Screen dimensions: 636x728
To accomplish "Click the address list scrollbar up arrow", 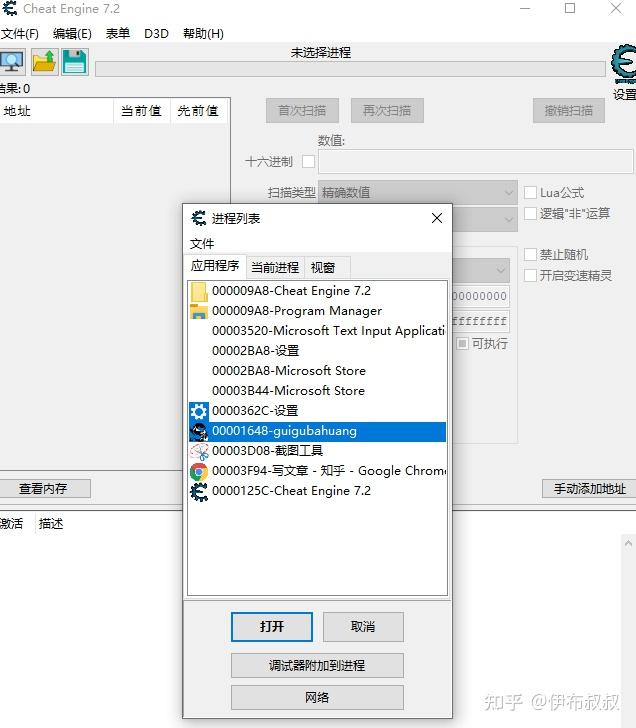I will tap(628, 543).
